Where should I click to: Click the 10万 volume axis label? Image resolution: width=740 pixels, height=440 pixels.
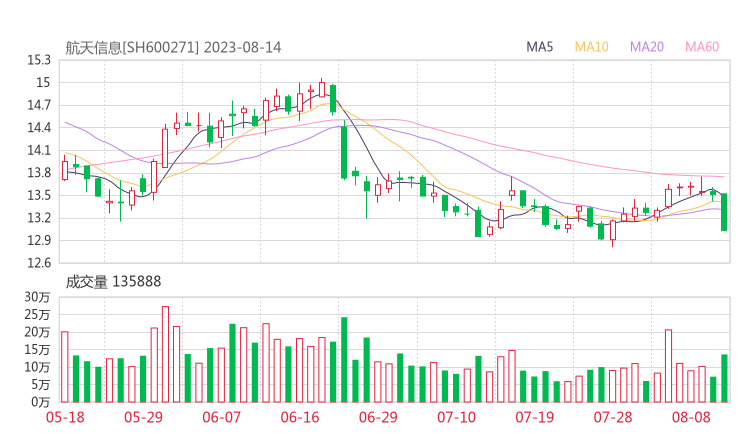[x=37, y=367]
